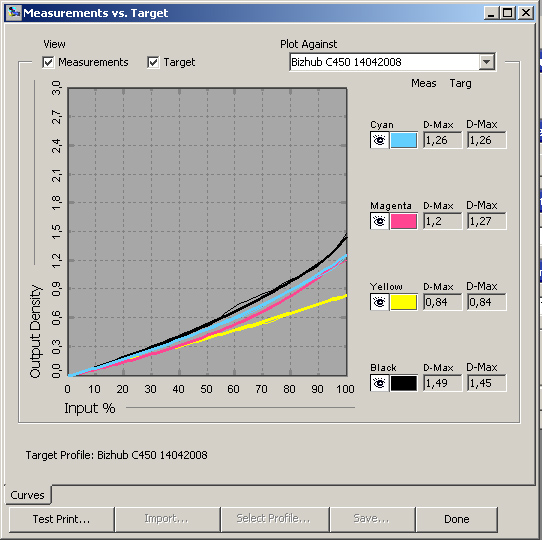
Task: Click the Test Print button
Action: point(62,519)
